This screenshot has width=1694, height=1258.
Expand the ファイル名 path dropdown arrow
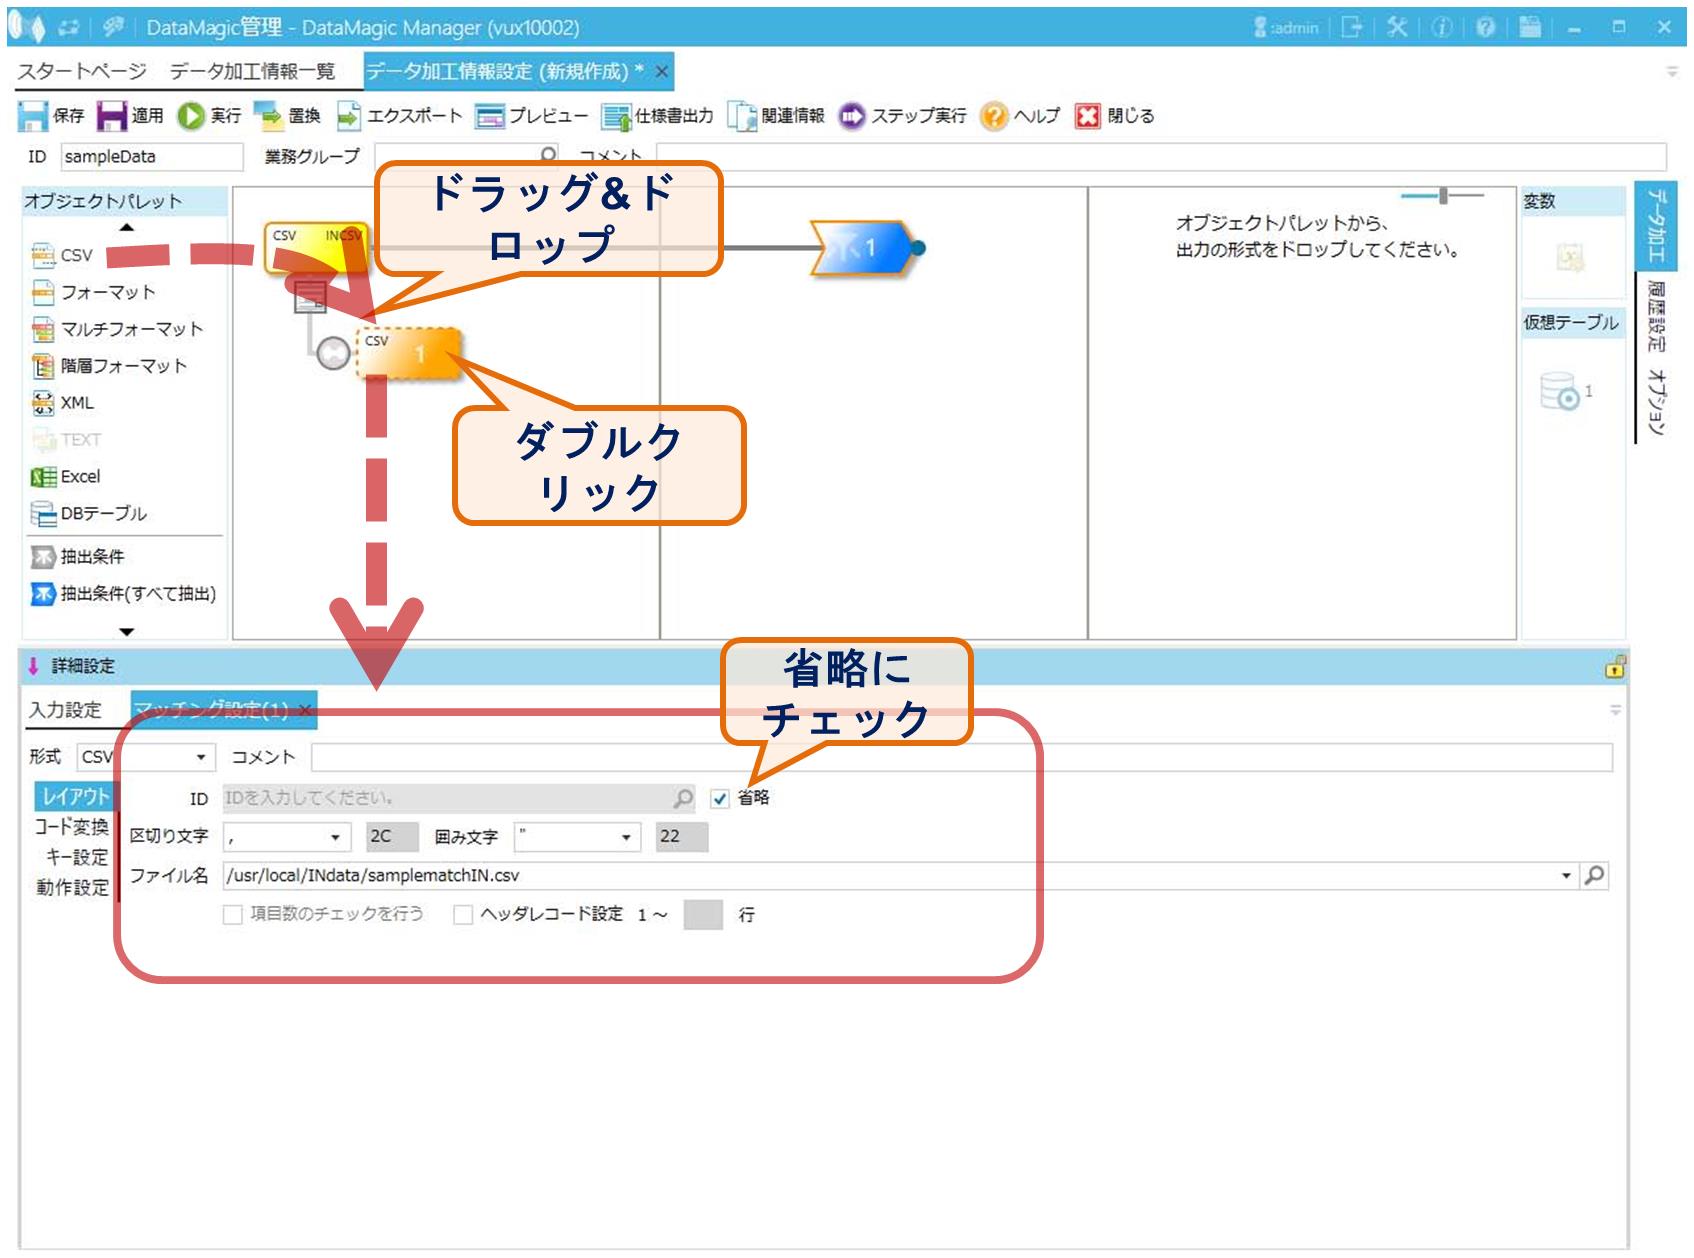[x=1567, y=876]
